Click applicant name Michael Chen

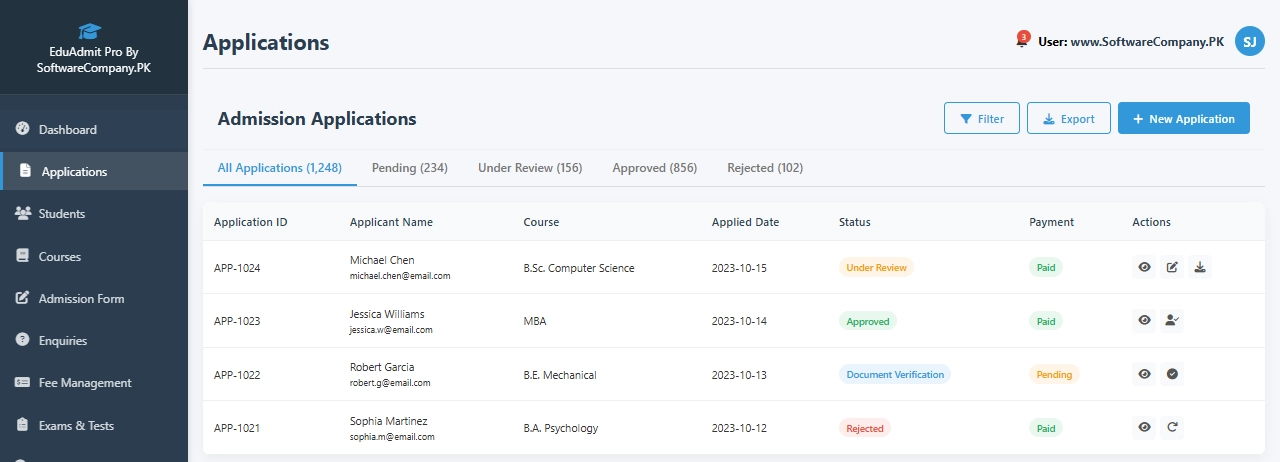coord(382,260)
